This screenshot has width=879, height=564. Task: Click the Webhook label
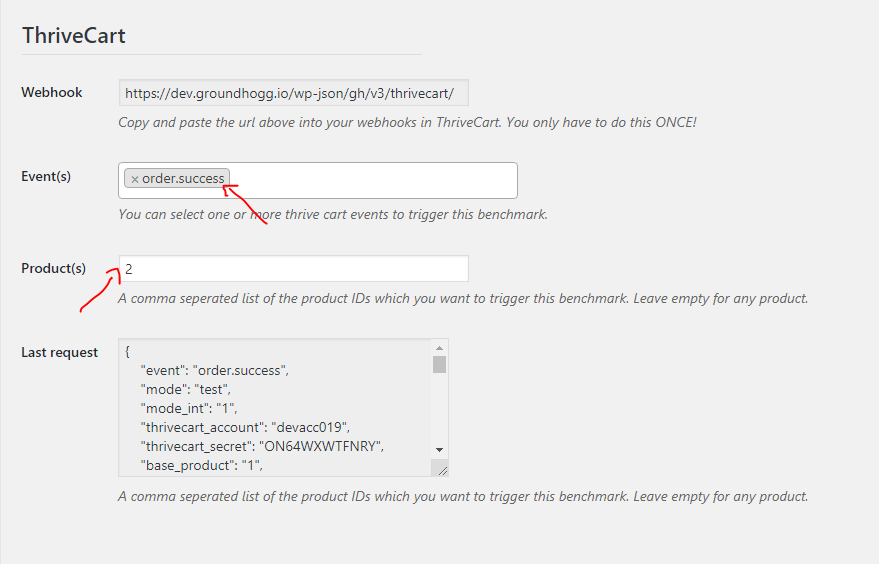pos(52,92)
